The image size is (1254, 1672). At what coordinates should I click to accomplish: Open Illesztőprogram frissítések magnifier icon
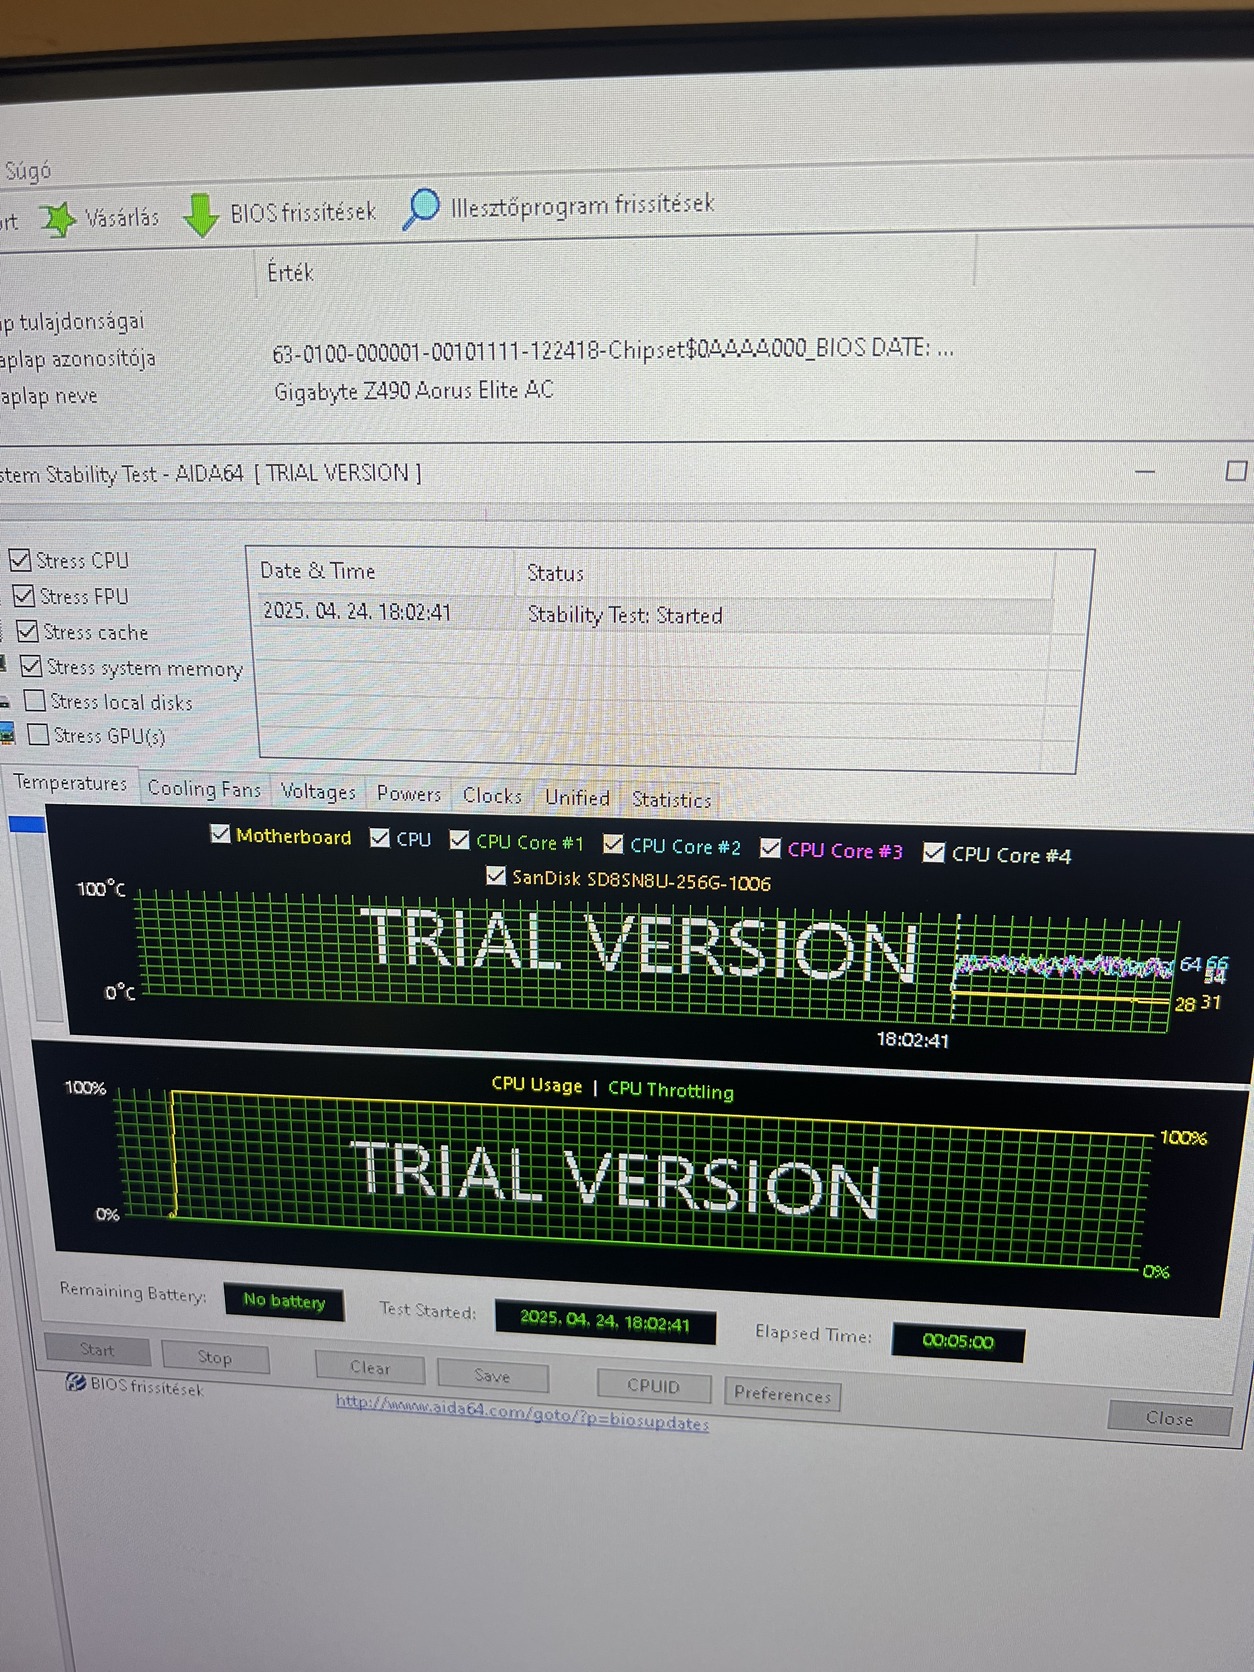pyautogui.click(x=421, y=209)
